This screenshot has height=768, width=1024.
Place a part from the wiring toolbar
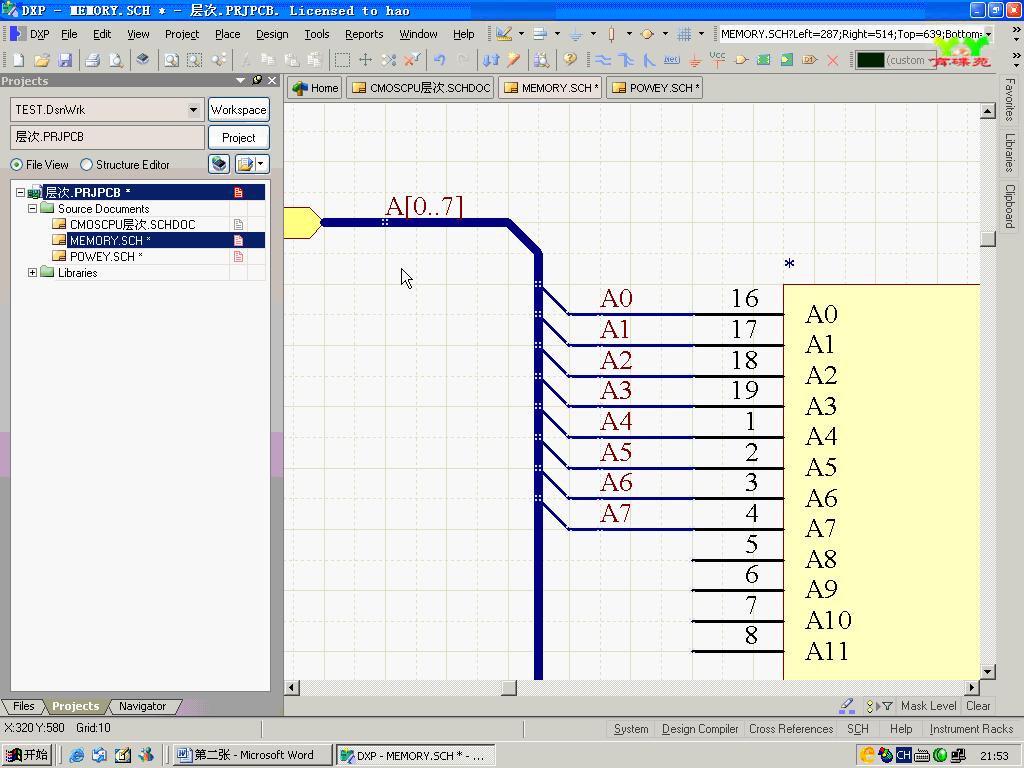[x=741, y=60]
